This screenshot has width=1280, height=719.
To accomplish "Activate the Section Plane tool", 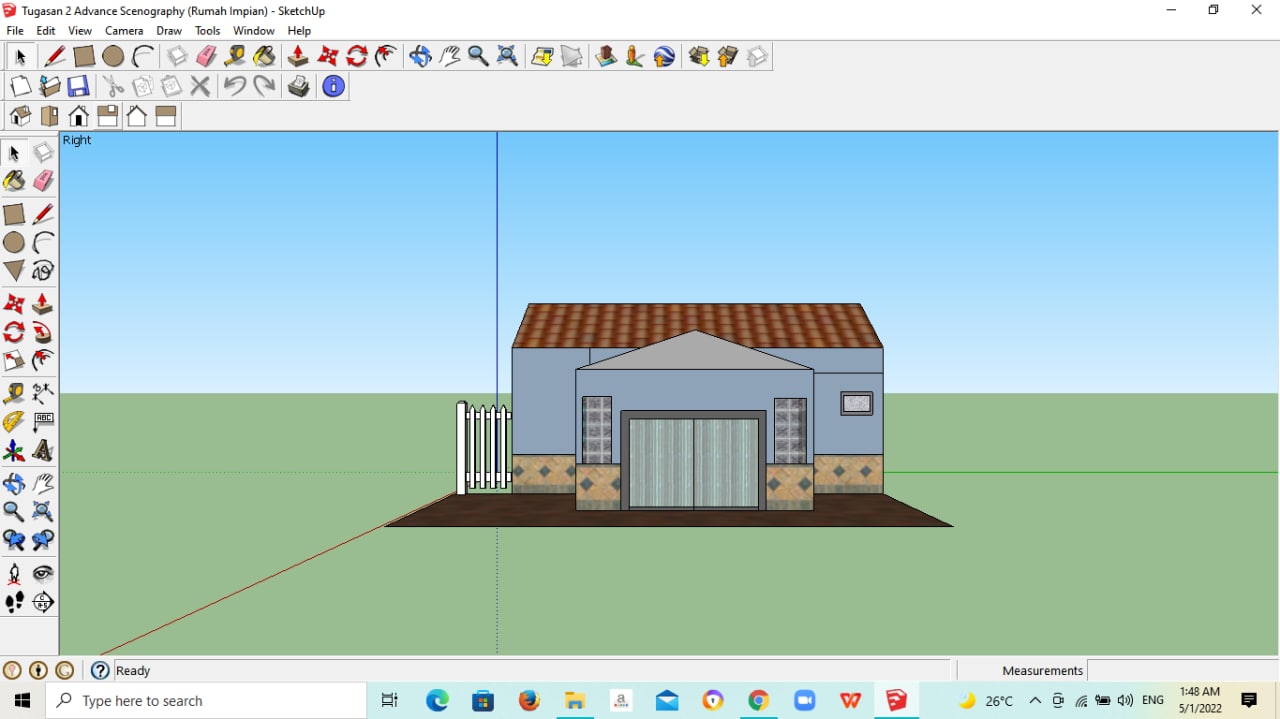I will [x=43, y=602].
